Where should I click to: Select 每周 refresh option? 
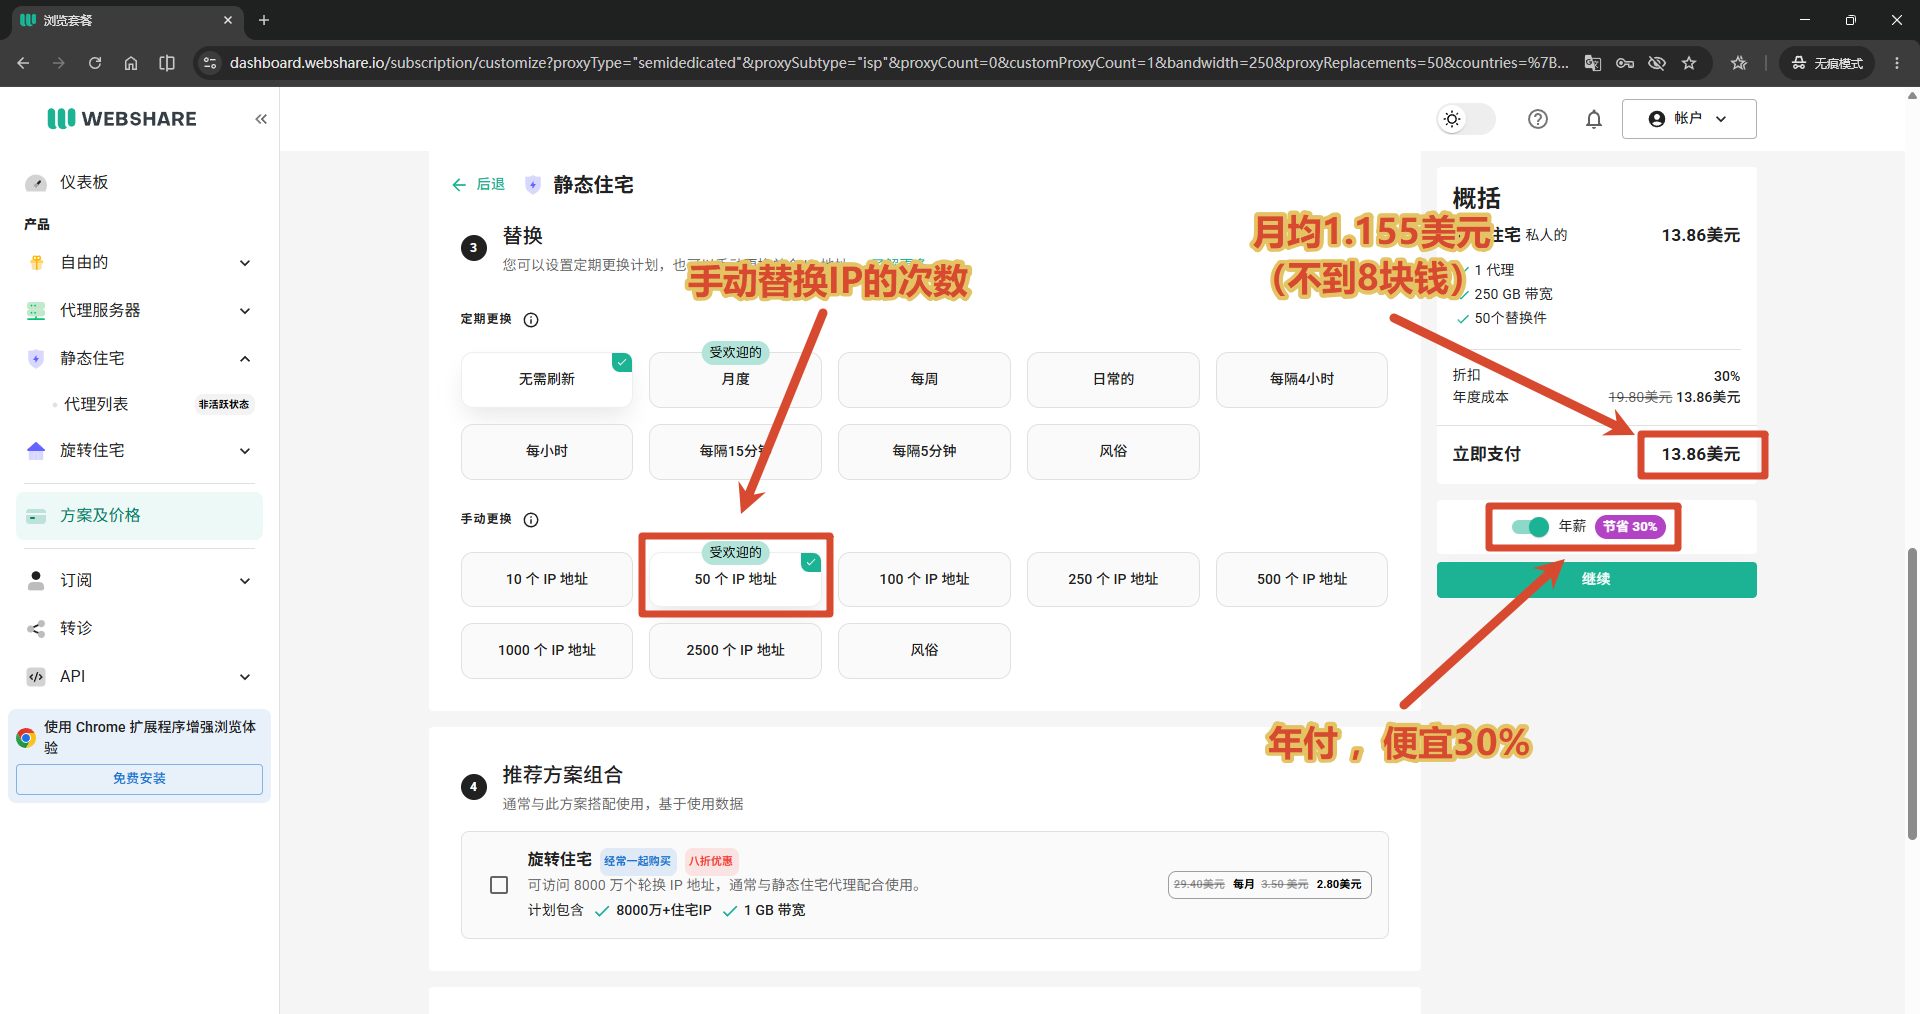coord(924,380)
